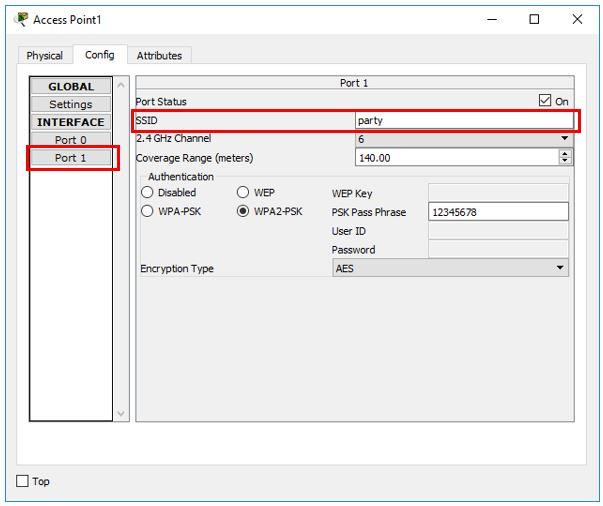The image size is (603, 506).
Task: Enable the Top checkbox
Action: coord(23,481)
